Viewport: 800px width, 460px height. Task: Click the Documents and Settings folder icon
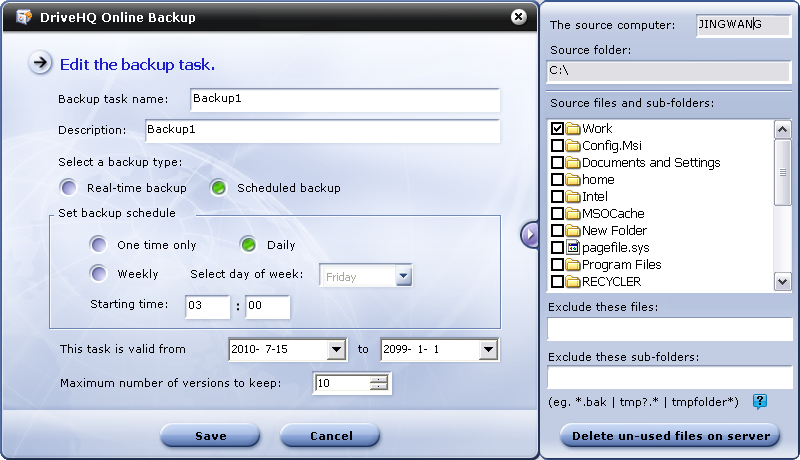point(573,163)
